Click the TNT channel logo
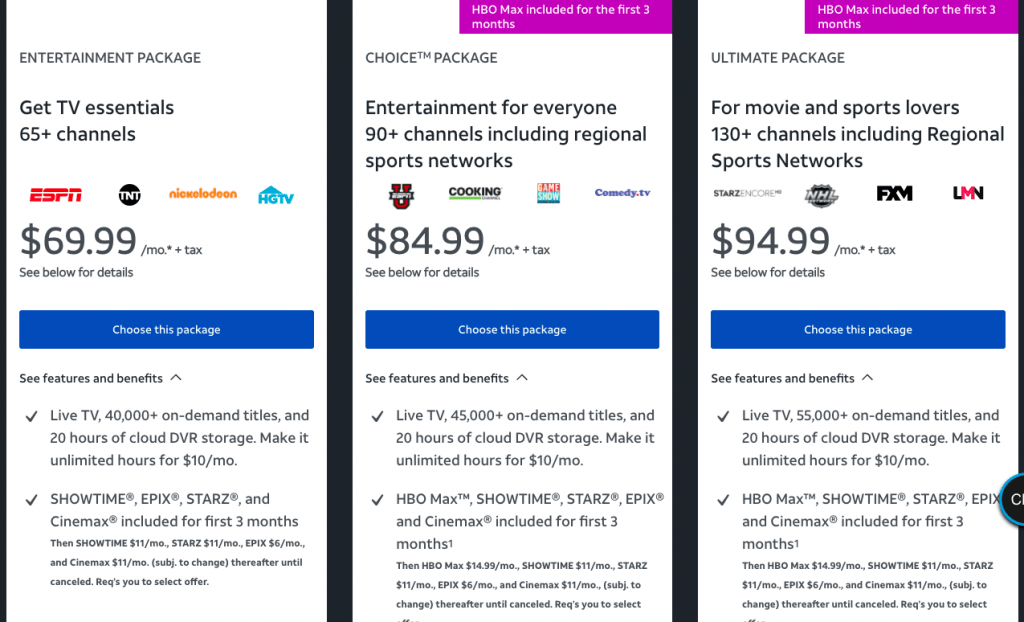This screenshot has height=622, width=1024. pyautogui.click(x=129, y=195)
